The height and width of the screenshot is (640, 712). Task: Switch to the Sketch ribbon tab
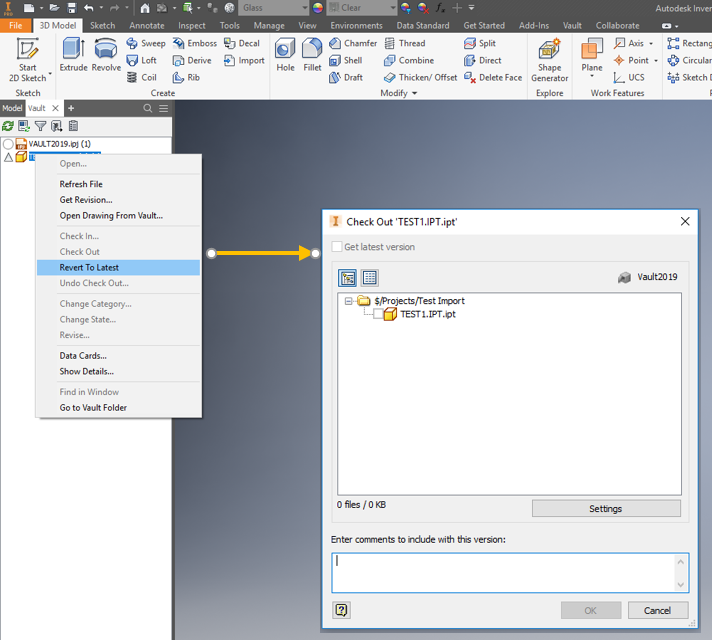coord(102,25)
